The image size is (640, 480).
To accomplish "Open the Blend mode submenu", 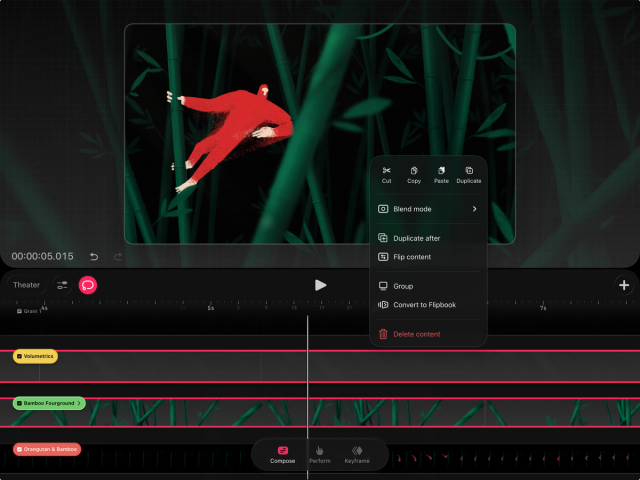I will coord(428,209).
